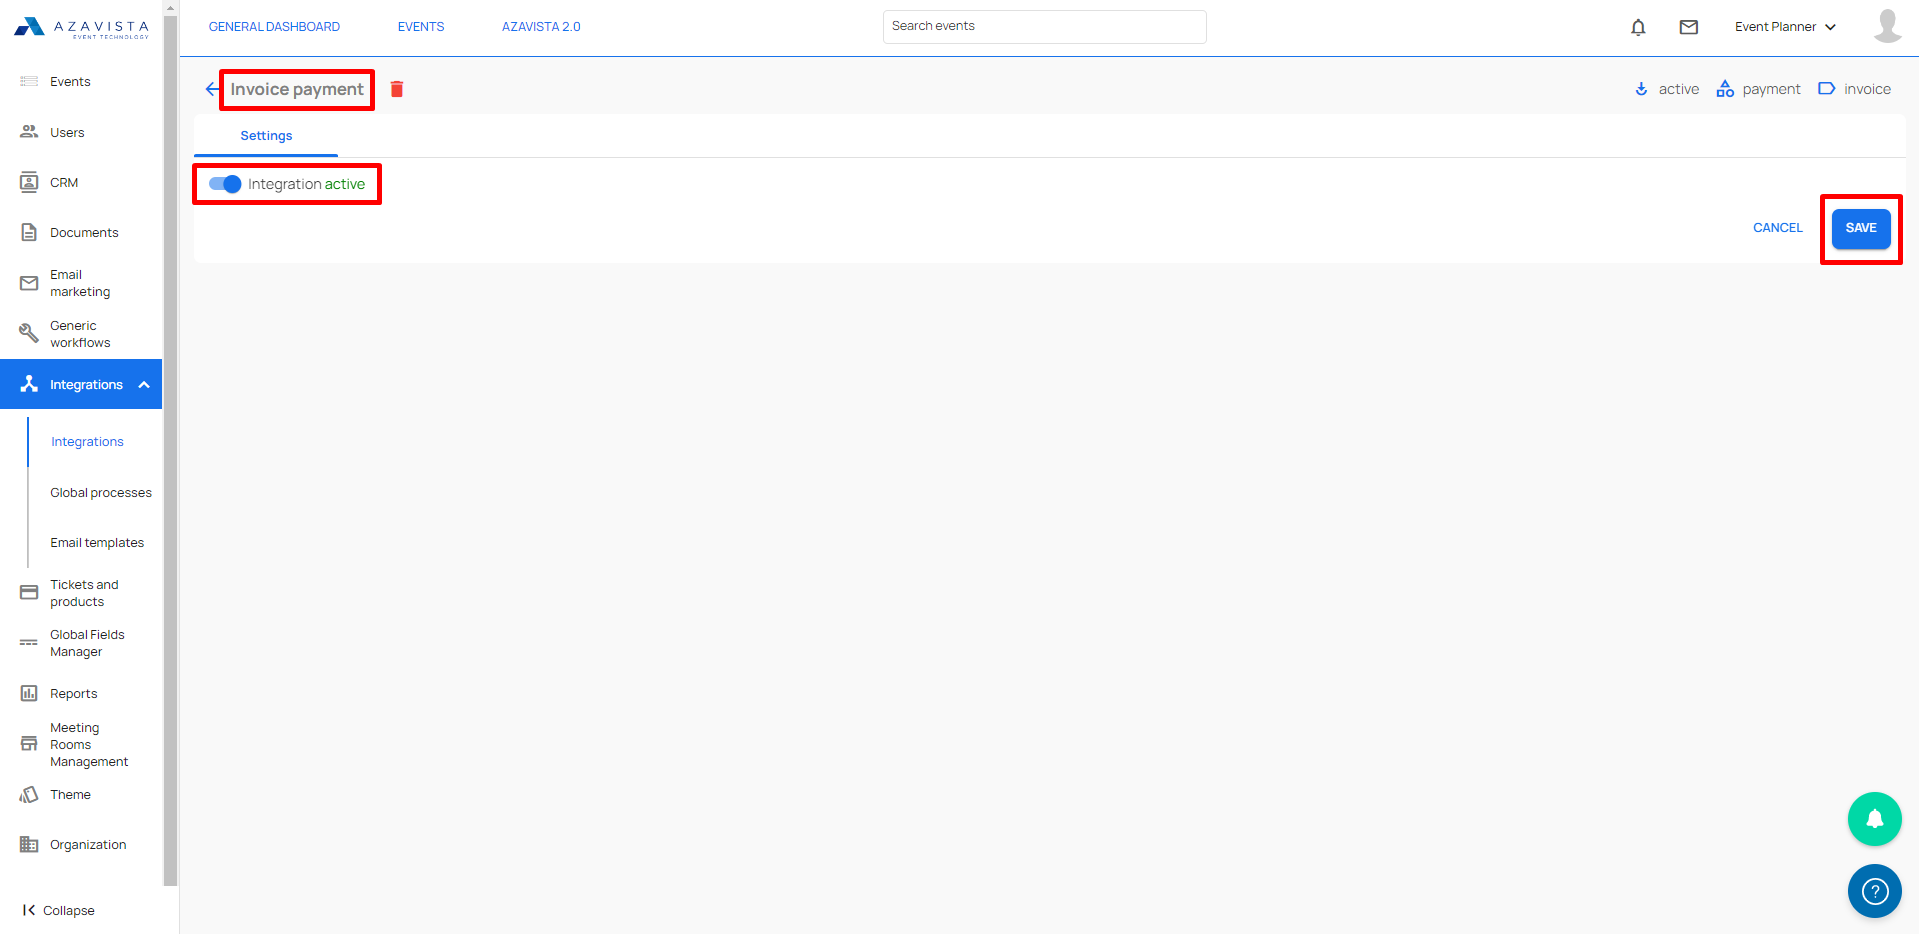Screen dimensions: 1919x934
Task: Click the Integrations node icon in sidebar
Action: tap(29, 384)
